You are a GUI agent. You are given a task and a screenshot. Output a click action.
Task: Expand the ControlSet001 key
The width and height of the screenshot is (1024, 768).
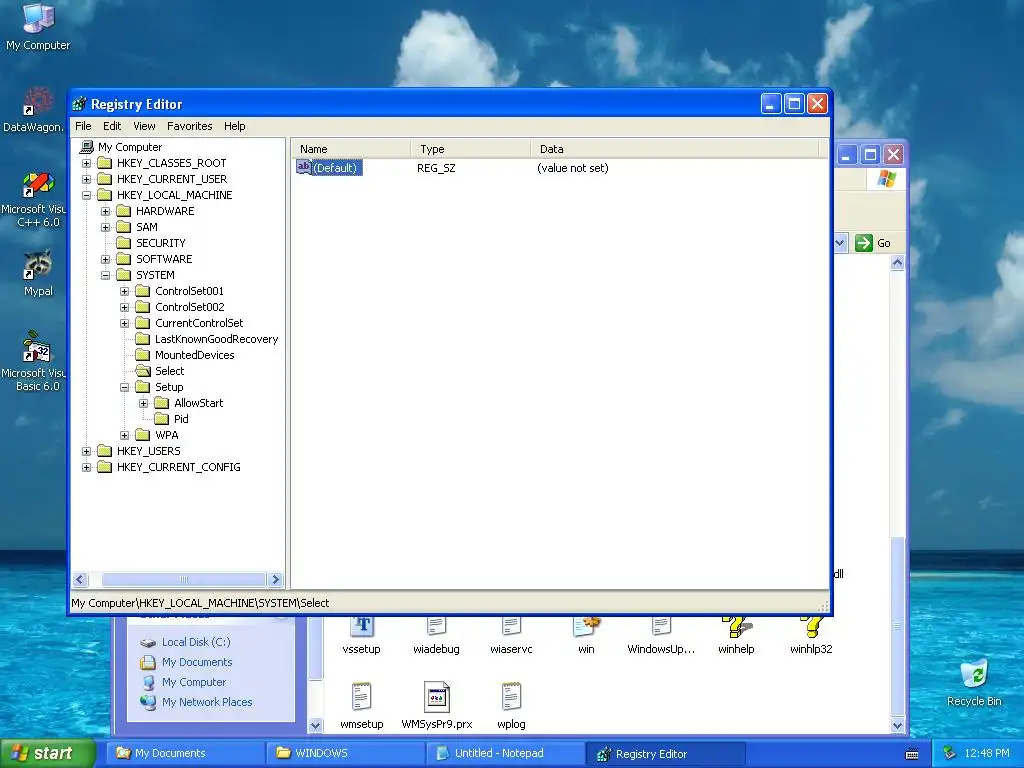124,291
